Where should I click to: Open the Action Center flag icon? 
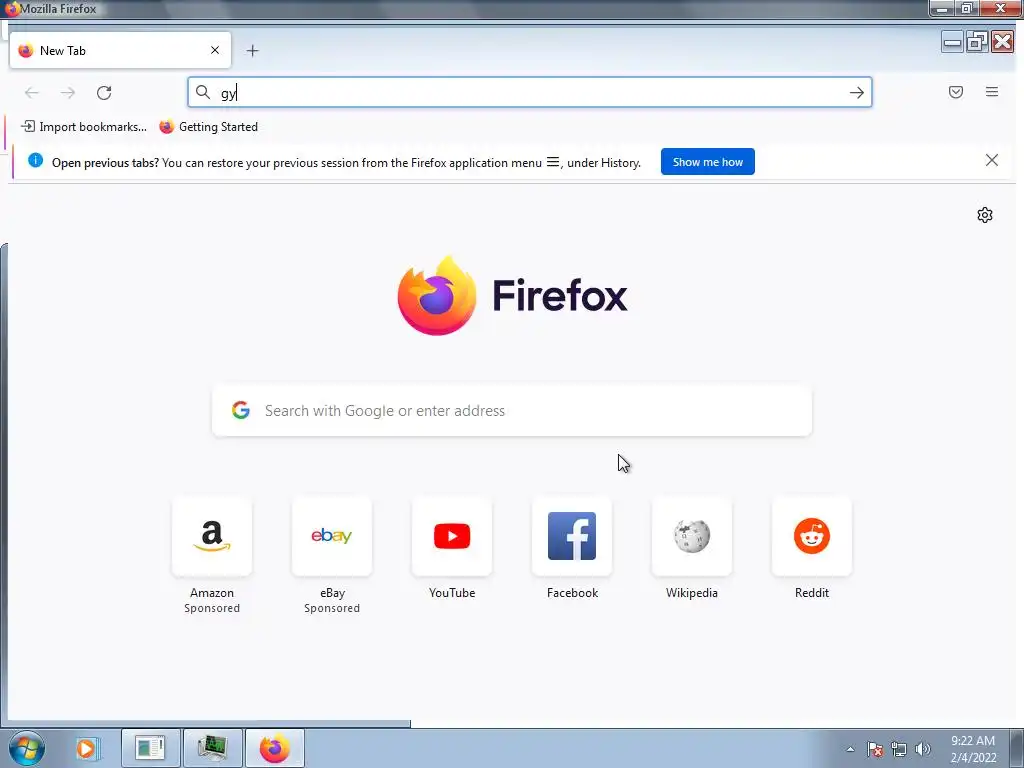tap(874, 749)
